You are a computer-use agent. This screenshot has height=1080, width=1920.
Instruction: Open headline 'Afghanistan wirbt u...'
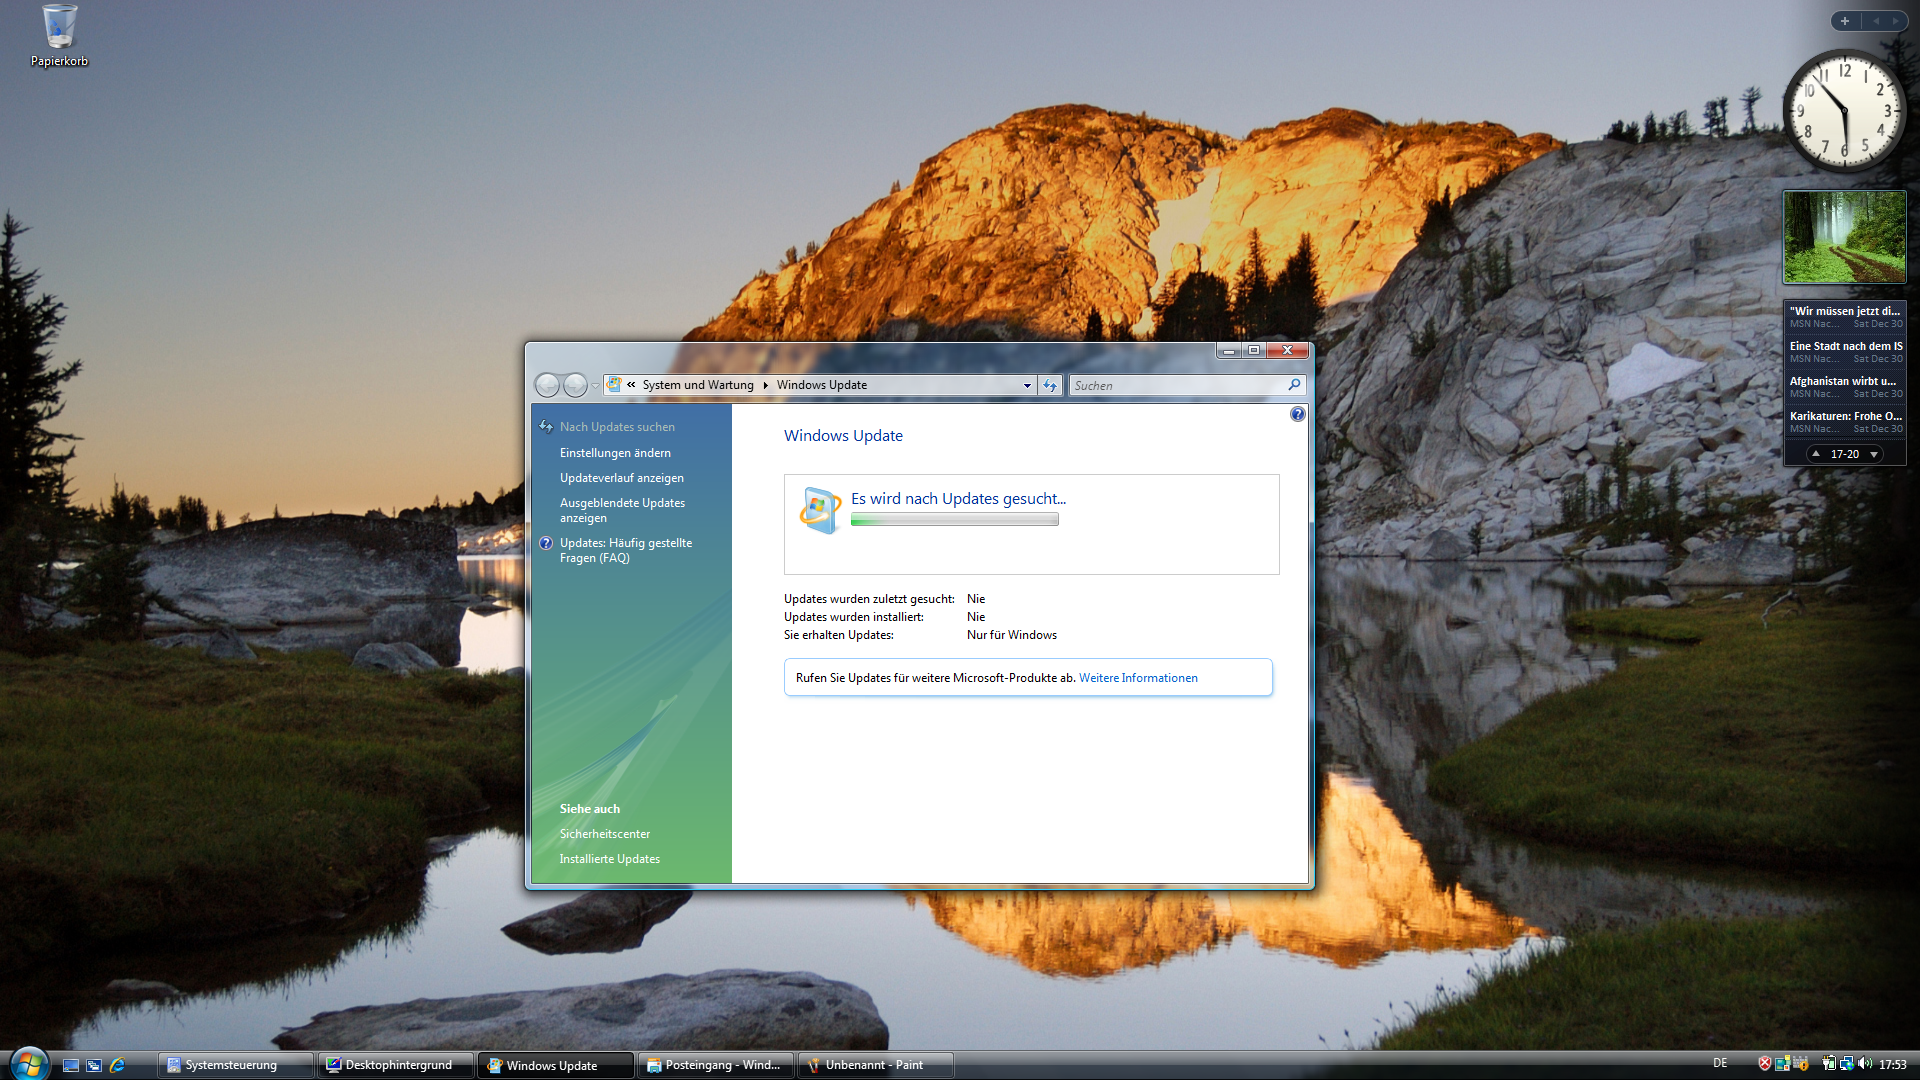(x=1845, y=386)
